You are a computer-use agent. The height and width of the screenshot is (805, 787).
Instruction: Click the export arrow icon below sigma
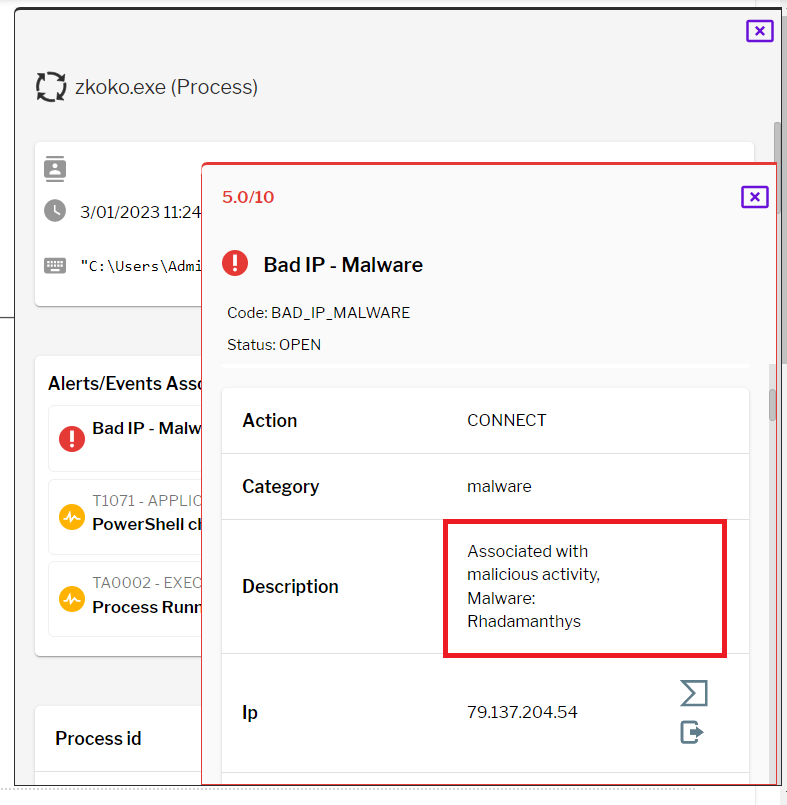pos(692,733)
